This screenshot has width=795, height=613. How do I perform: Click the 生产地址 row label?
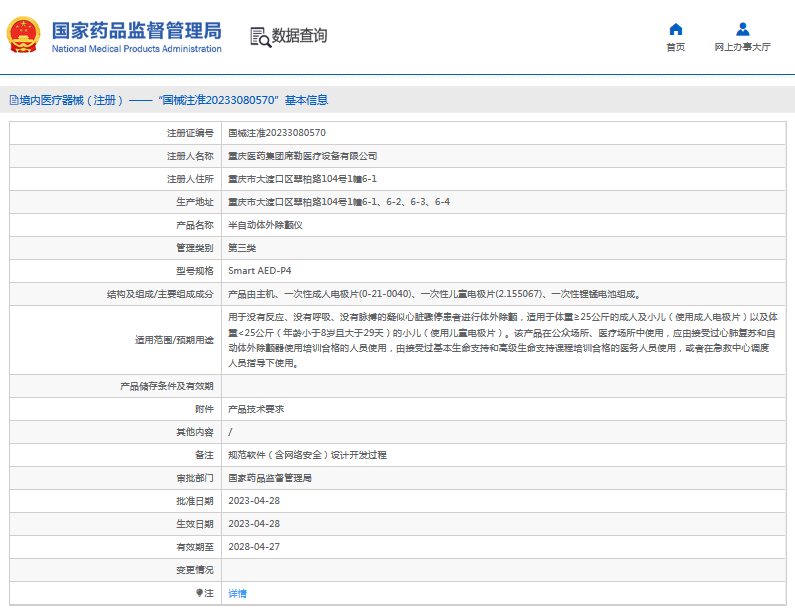point(195,202)
